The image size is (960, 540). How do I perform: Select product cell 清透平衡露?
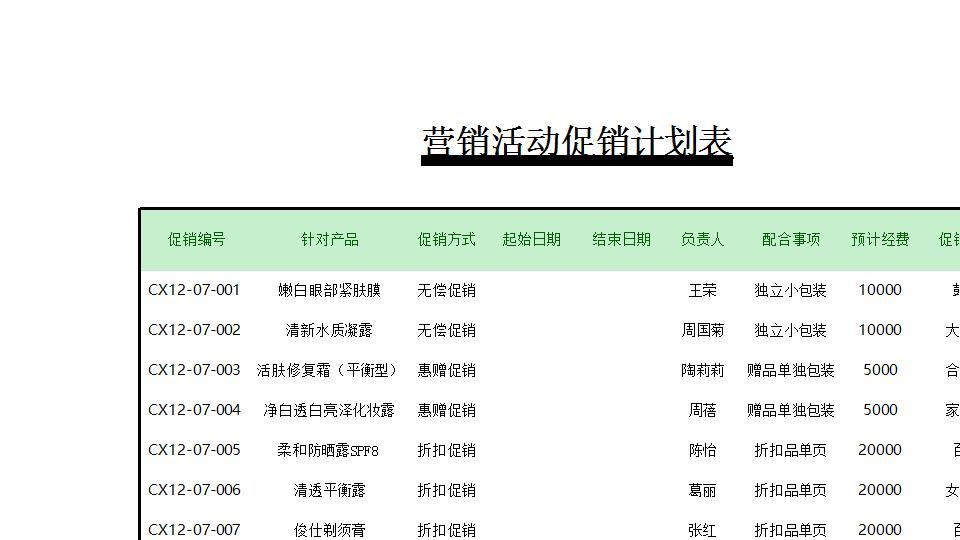coord(329,490)
